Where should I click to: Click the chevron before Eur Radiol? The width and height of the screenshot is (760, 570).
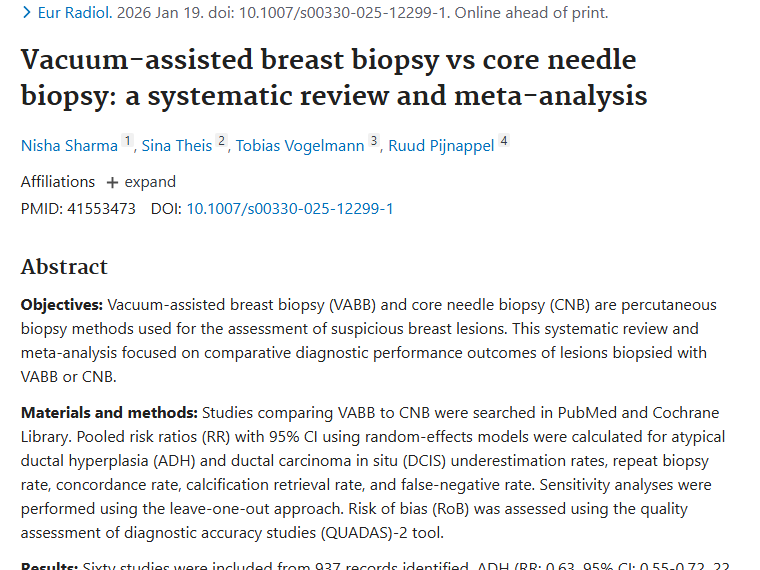pos(27,13)
